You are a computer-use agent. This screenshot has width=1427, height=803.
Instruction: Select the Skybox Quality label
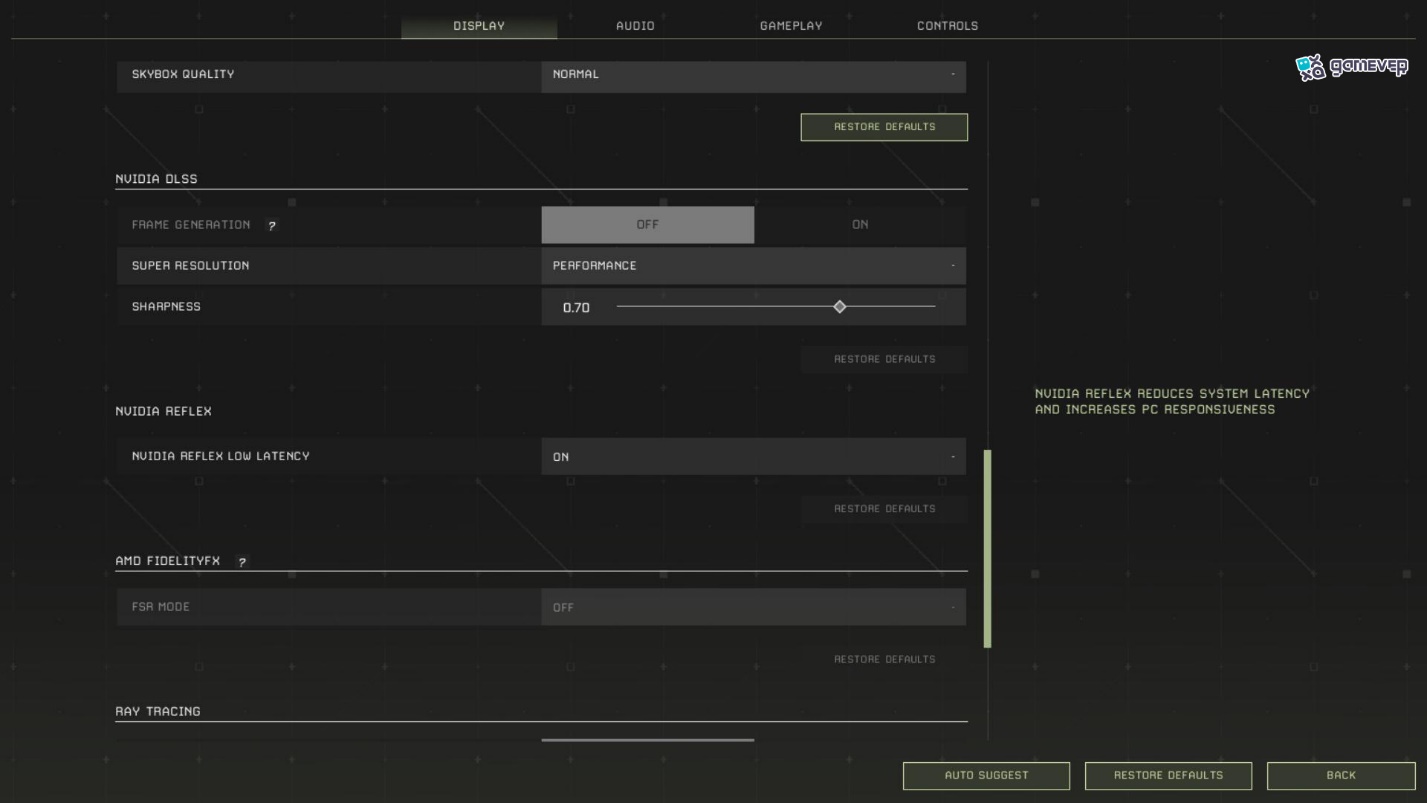(x=183, y=74)
